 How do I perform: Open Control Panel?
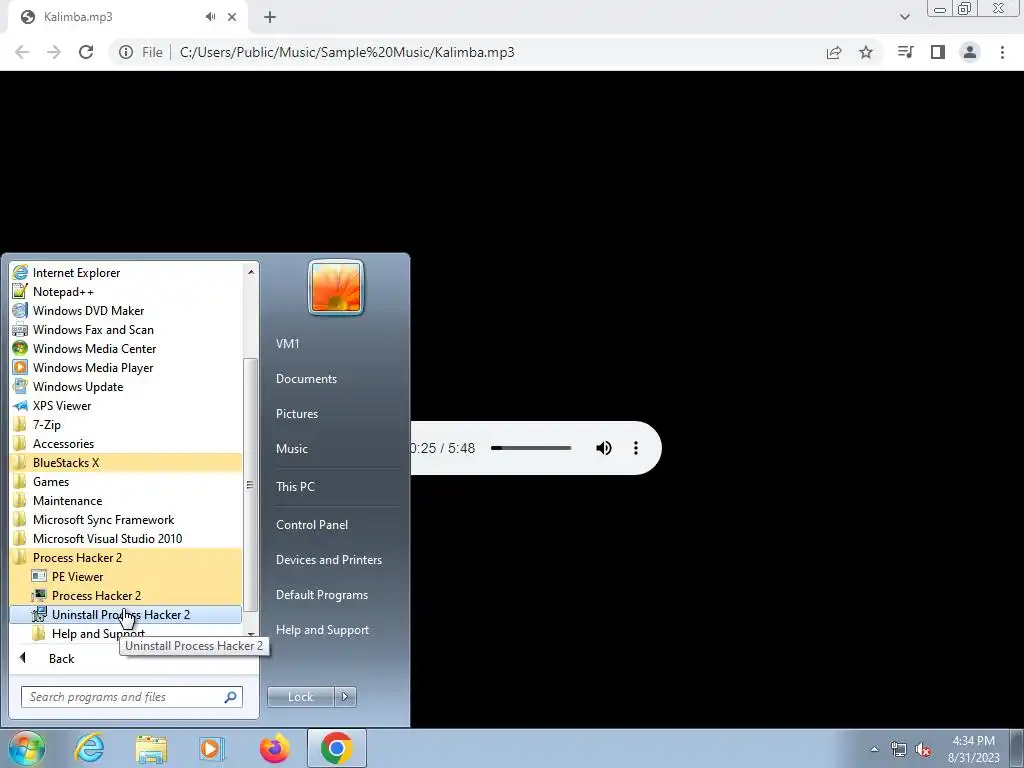(x=312, y=525)
